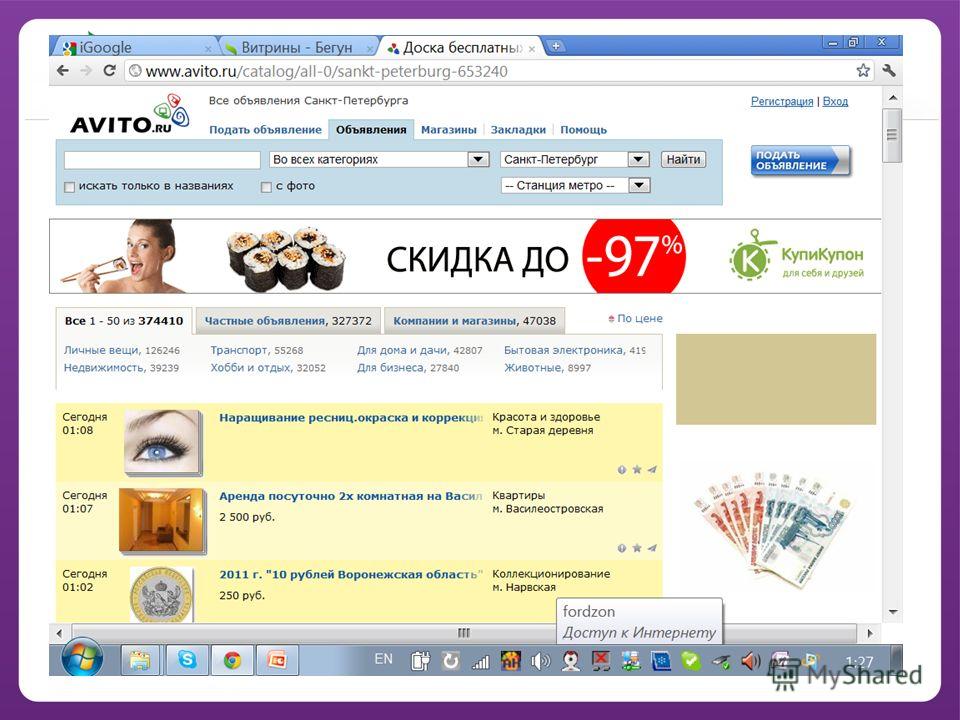960x720 pixels.
Task: Click the power battery tray icon
Action: 421,661
